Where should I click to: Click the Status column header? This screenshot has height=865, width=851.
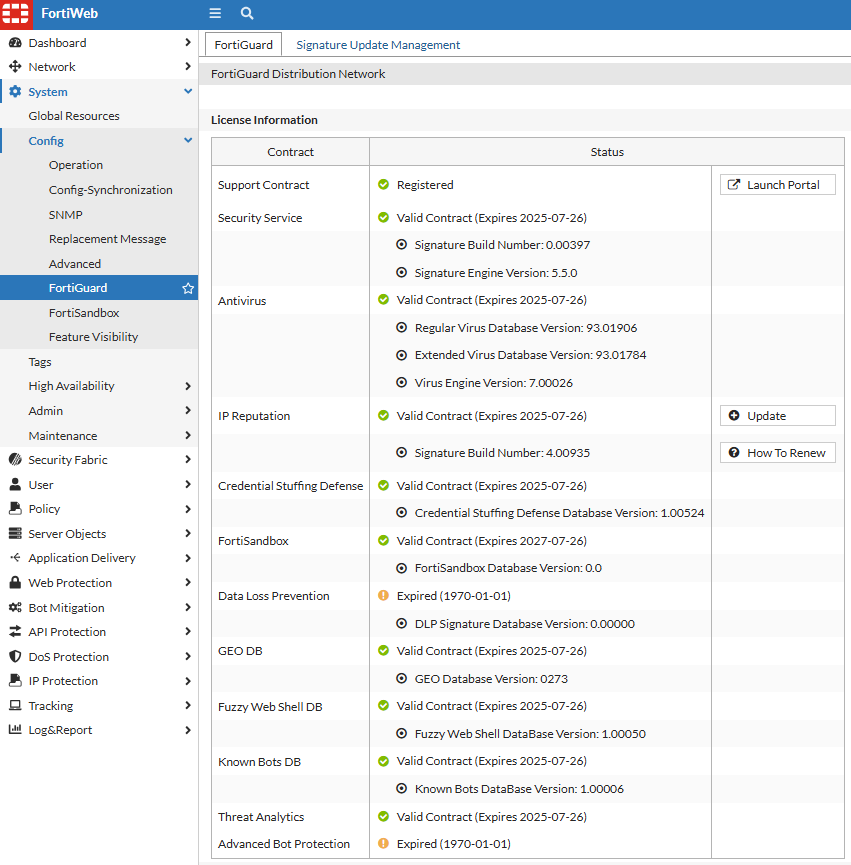pyautogui.click(x=607, y=152)
